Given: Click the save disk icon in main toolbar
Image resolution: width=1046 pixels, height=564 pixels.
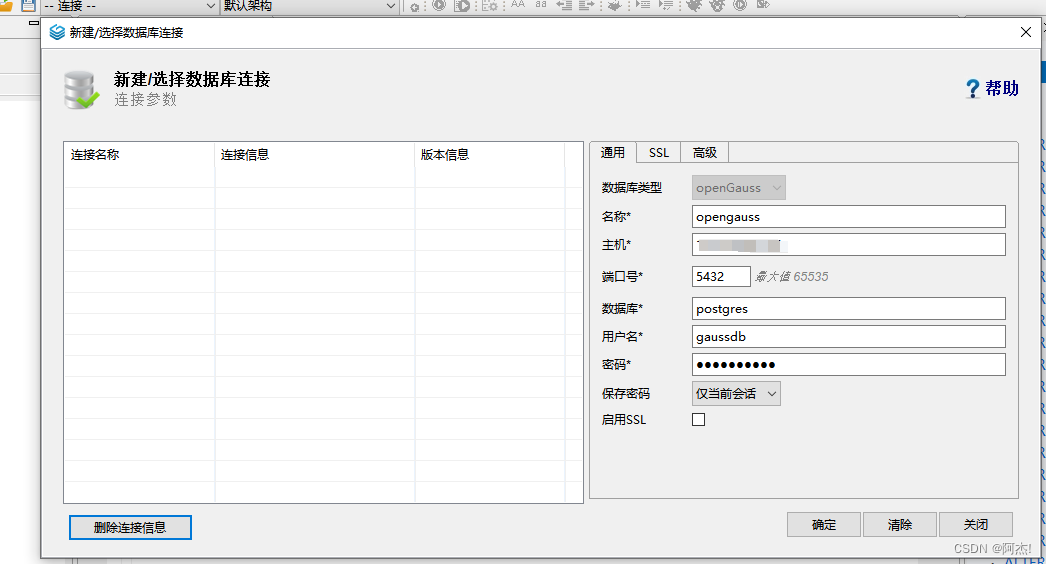Looking at the screenshot, I should click(28, 5).
